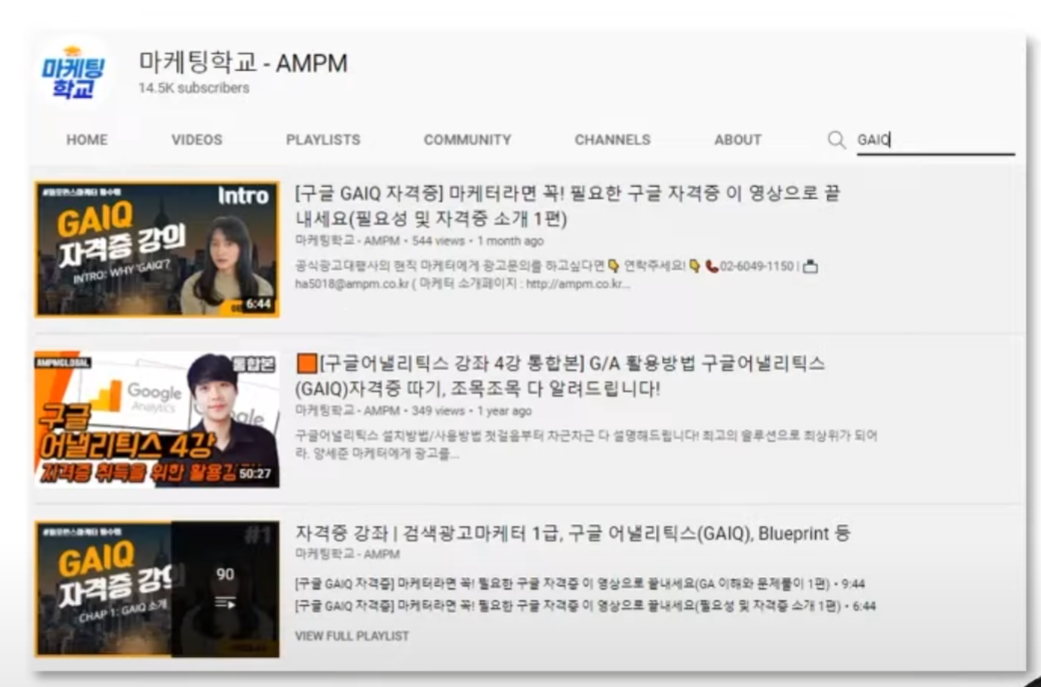Click the channel name under the playlist title
Screen dimensions: 1041x687
coord(347,554)
